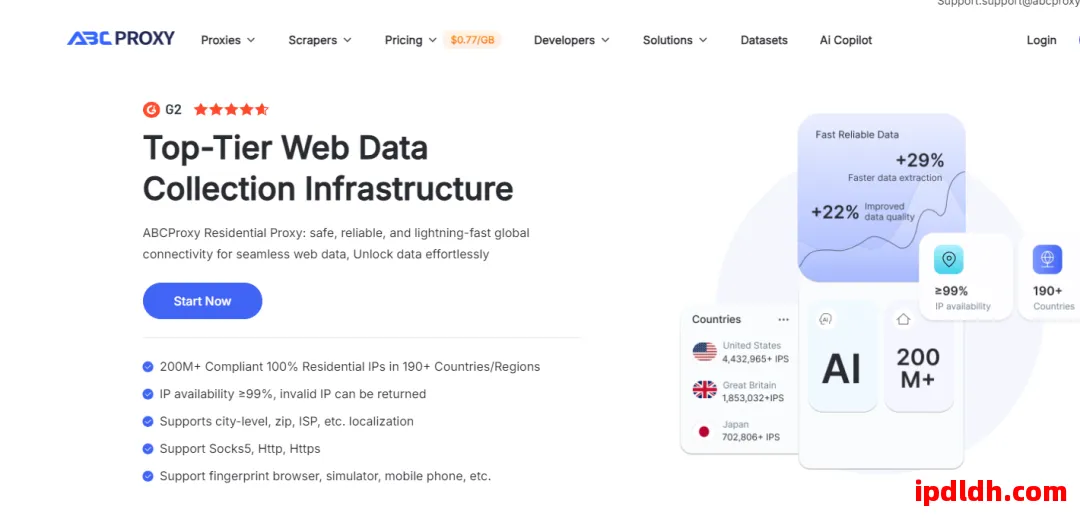Click the 200 M+ tile
1080x522 pixels.
(919, 356)
